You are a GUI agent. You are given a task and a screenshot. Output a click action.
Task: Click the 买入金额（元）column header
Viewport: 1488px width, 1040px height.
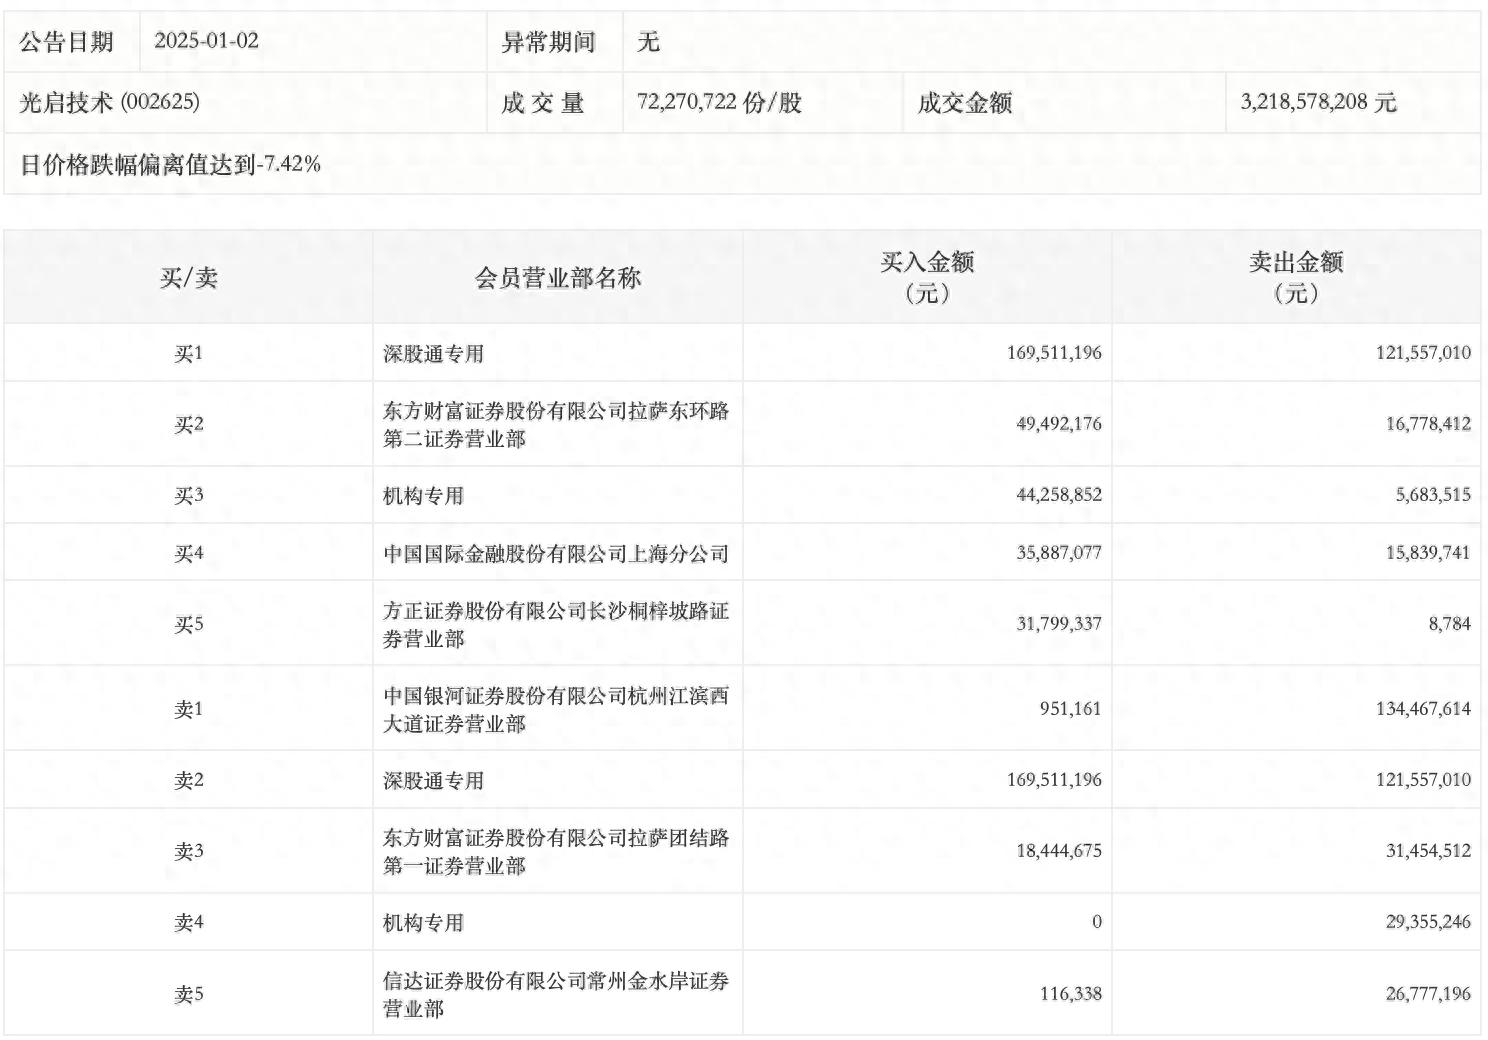[927, 278]
